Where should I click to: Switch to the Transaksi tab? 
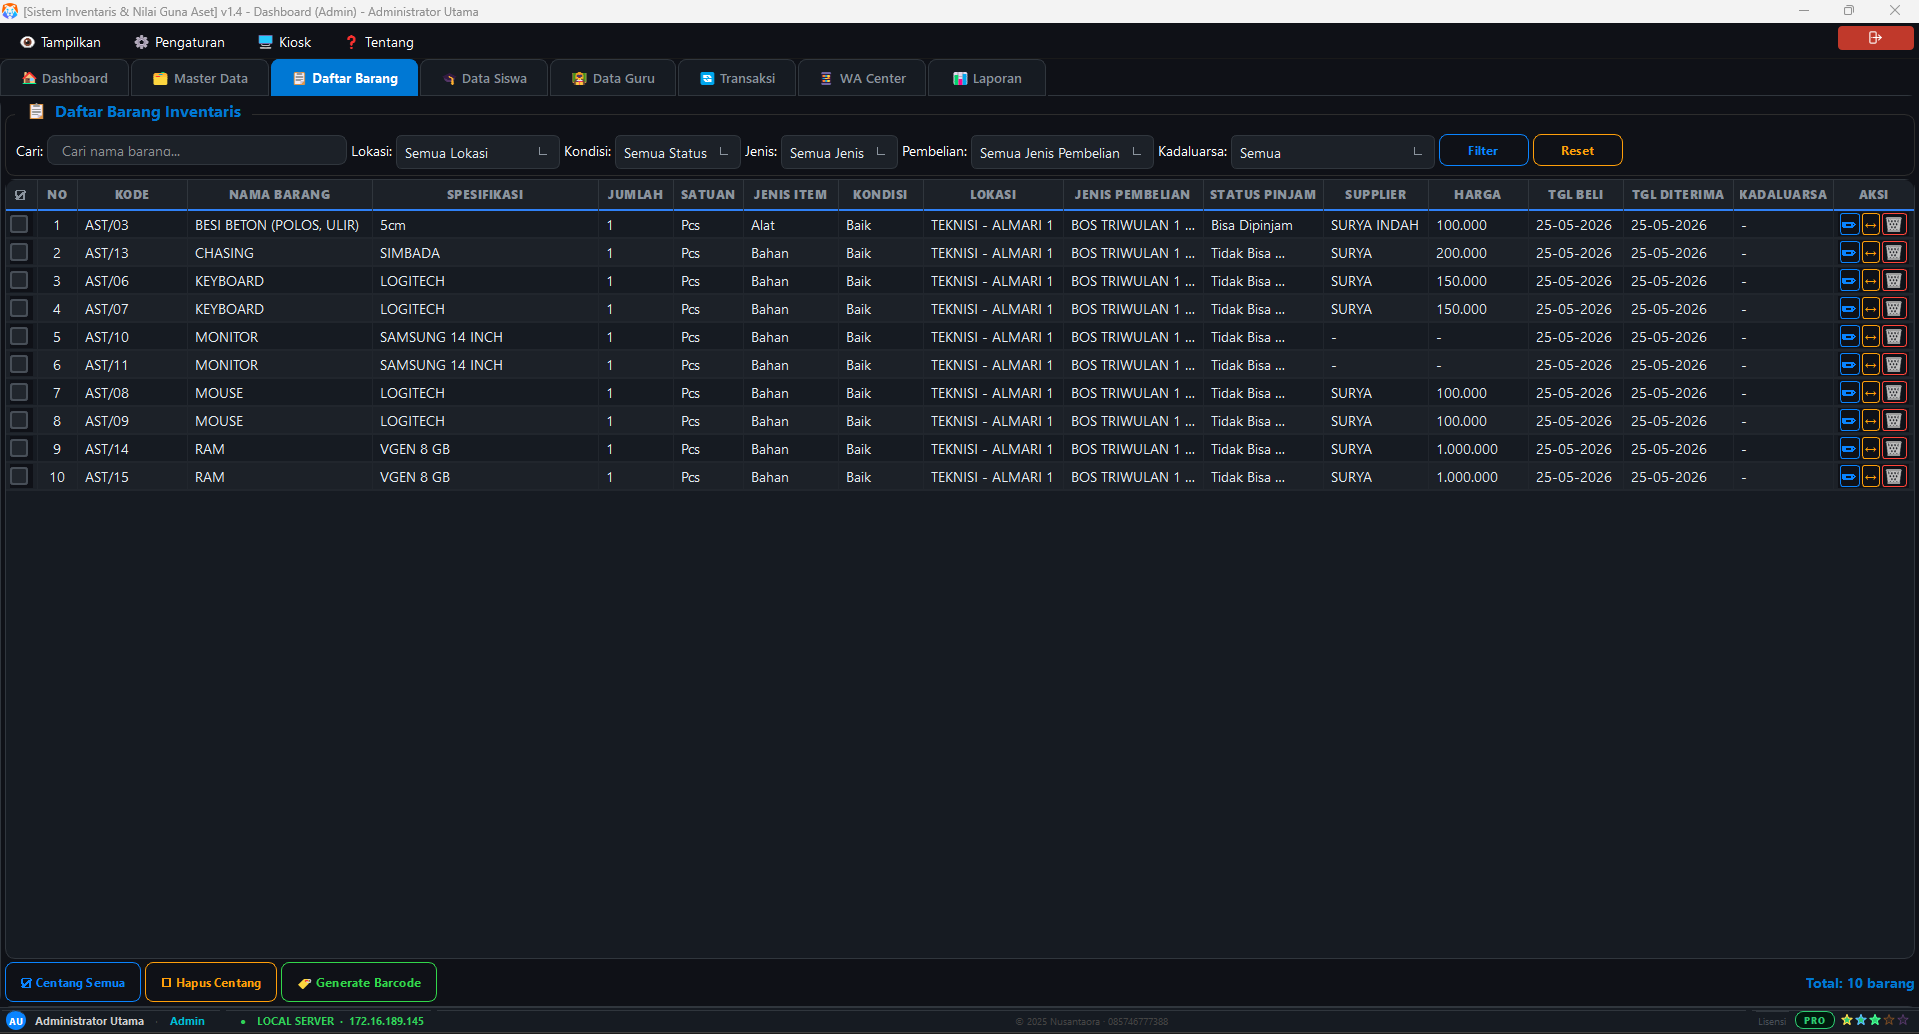click(737, 78)
